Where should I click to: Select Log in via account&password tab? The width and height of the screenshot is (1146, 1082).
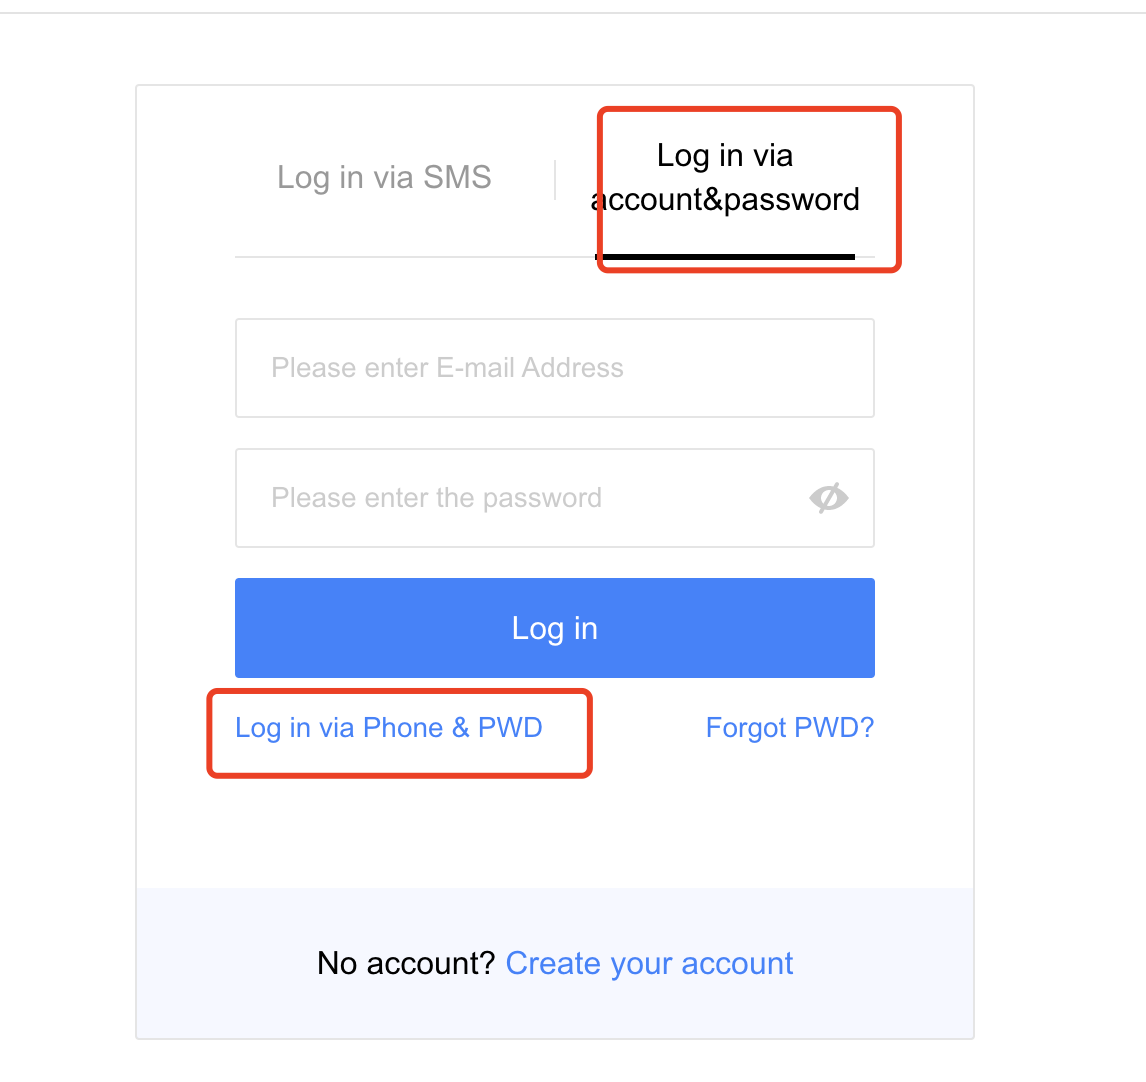tap(724, 178)
